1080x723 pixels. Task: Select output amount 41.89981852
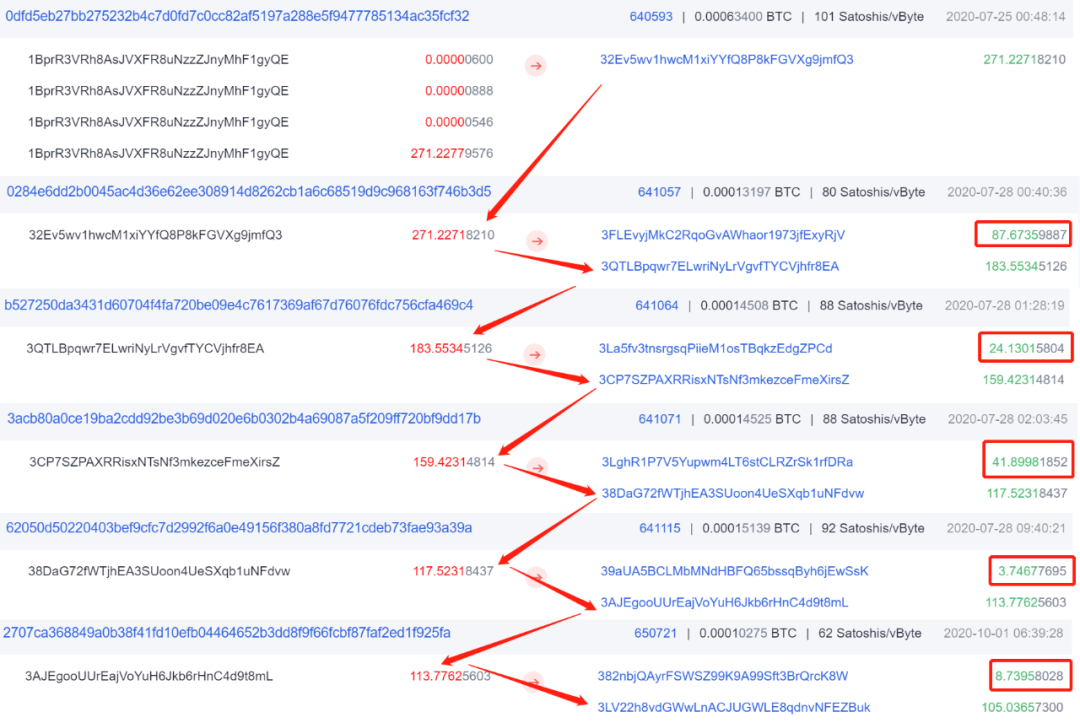tap(1030, 463)
